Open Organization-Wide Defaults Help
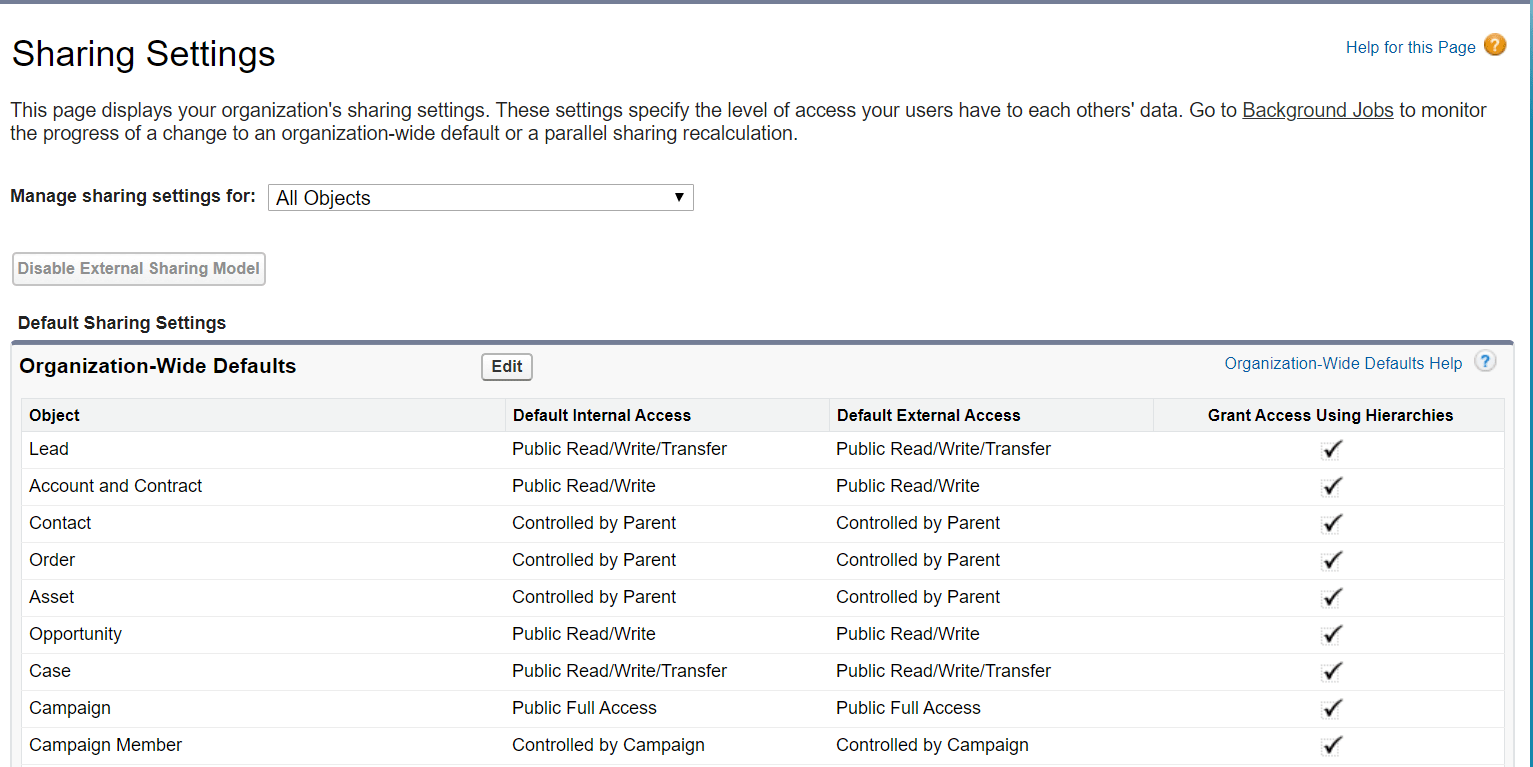 (x=1343, y=363)
